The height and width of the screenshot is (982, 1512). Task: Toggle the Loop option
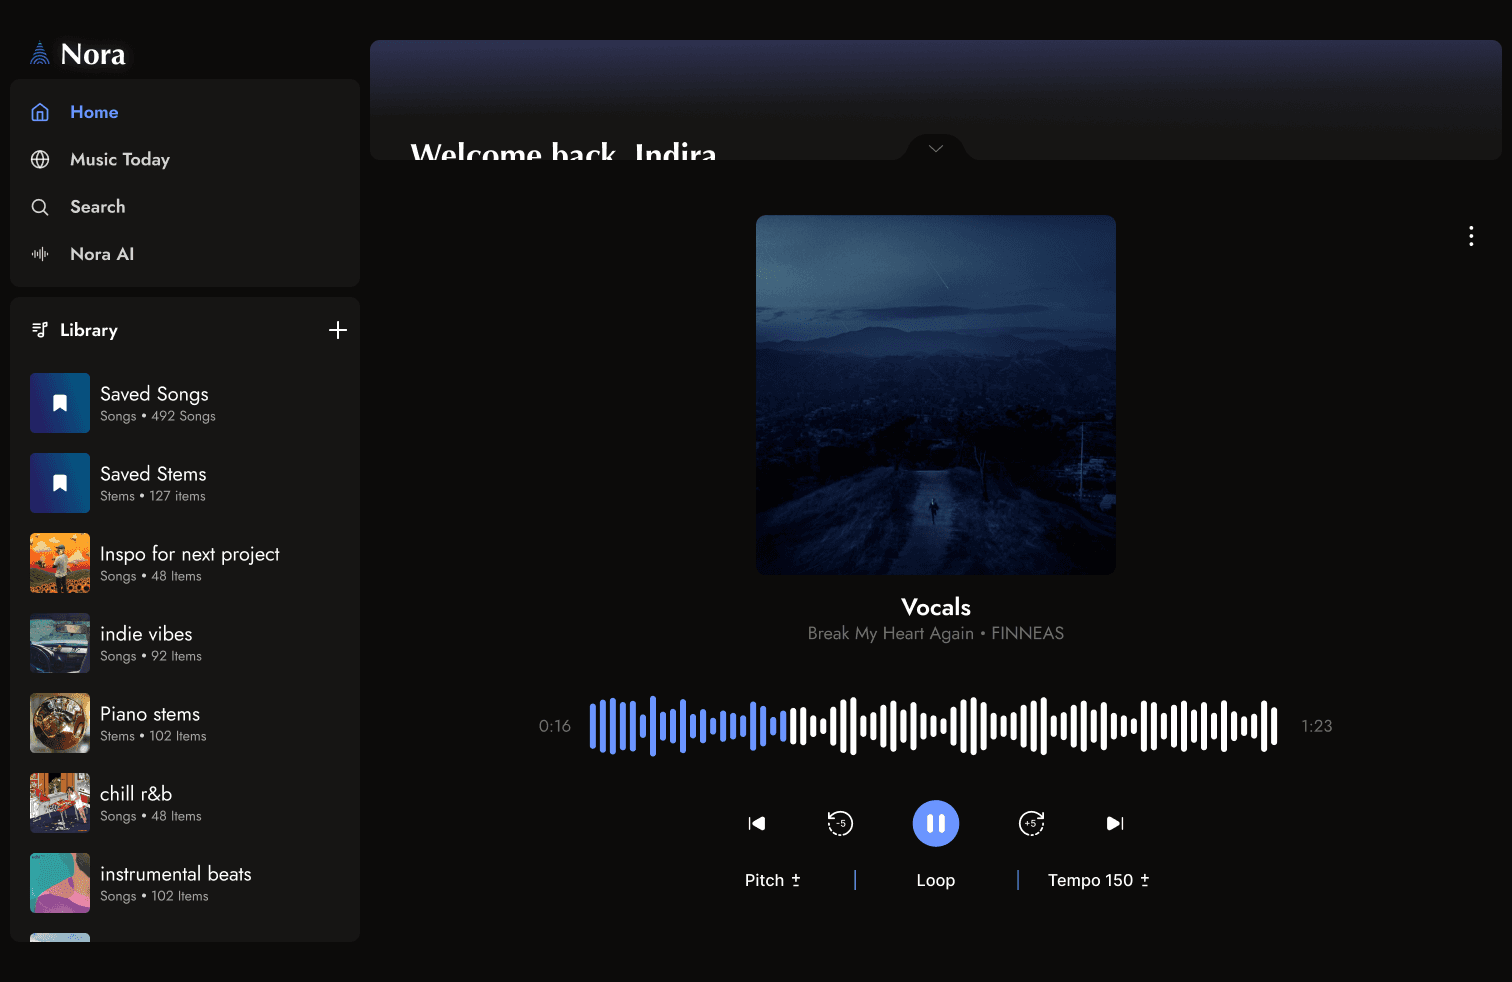click(936, 880)
